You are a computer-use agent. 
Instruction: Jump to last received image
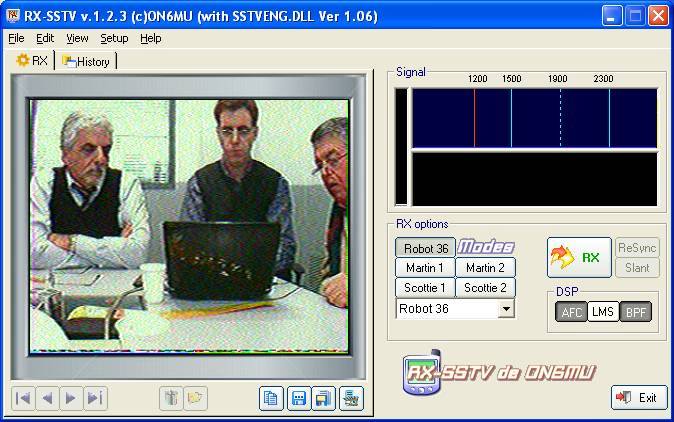coord(95,398)
